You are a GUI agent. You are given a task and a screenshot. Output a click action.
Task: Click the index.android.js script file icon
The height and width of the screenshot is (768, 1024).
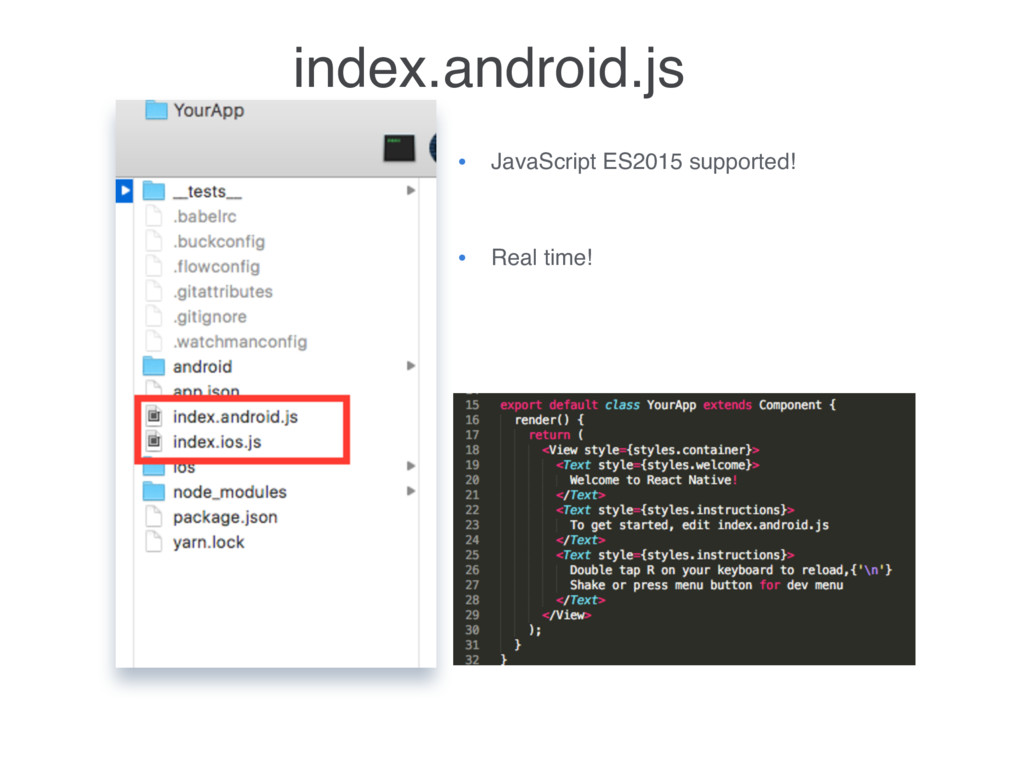click(154, 416)
